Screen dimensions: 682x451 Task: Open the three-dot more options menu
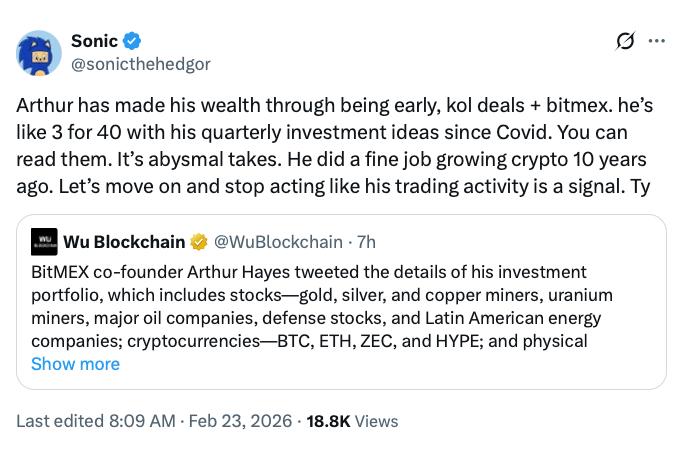click(656, 41)
